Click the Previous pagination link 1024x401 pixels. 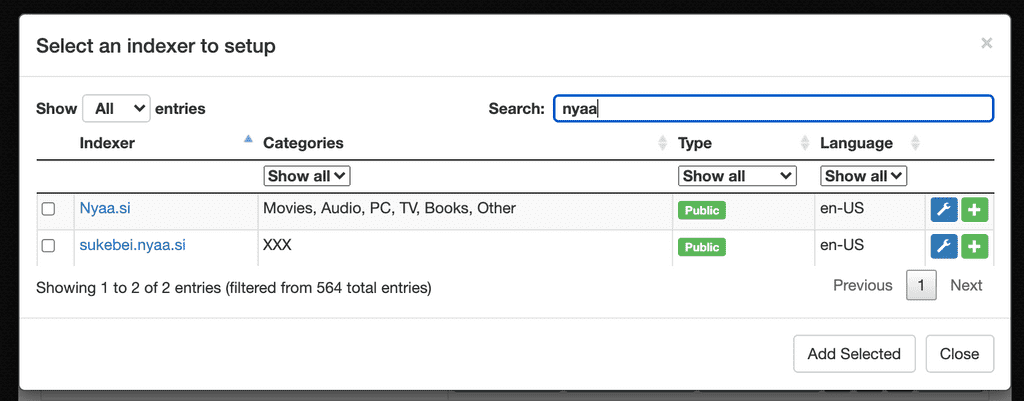862,286
